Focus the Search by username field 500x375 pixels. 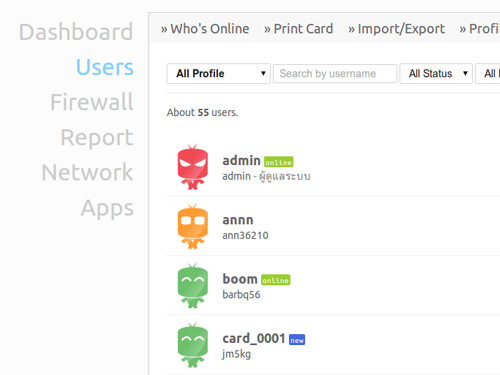pyautogui.click(x=335, y=73)
